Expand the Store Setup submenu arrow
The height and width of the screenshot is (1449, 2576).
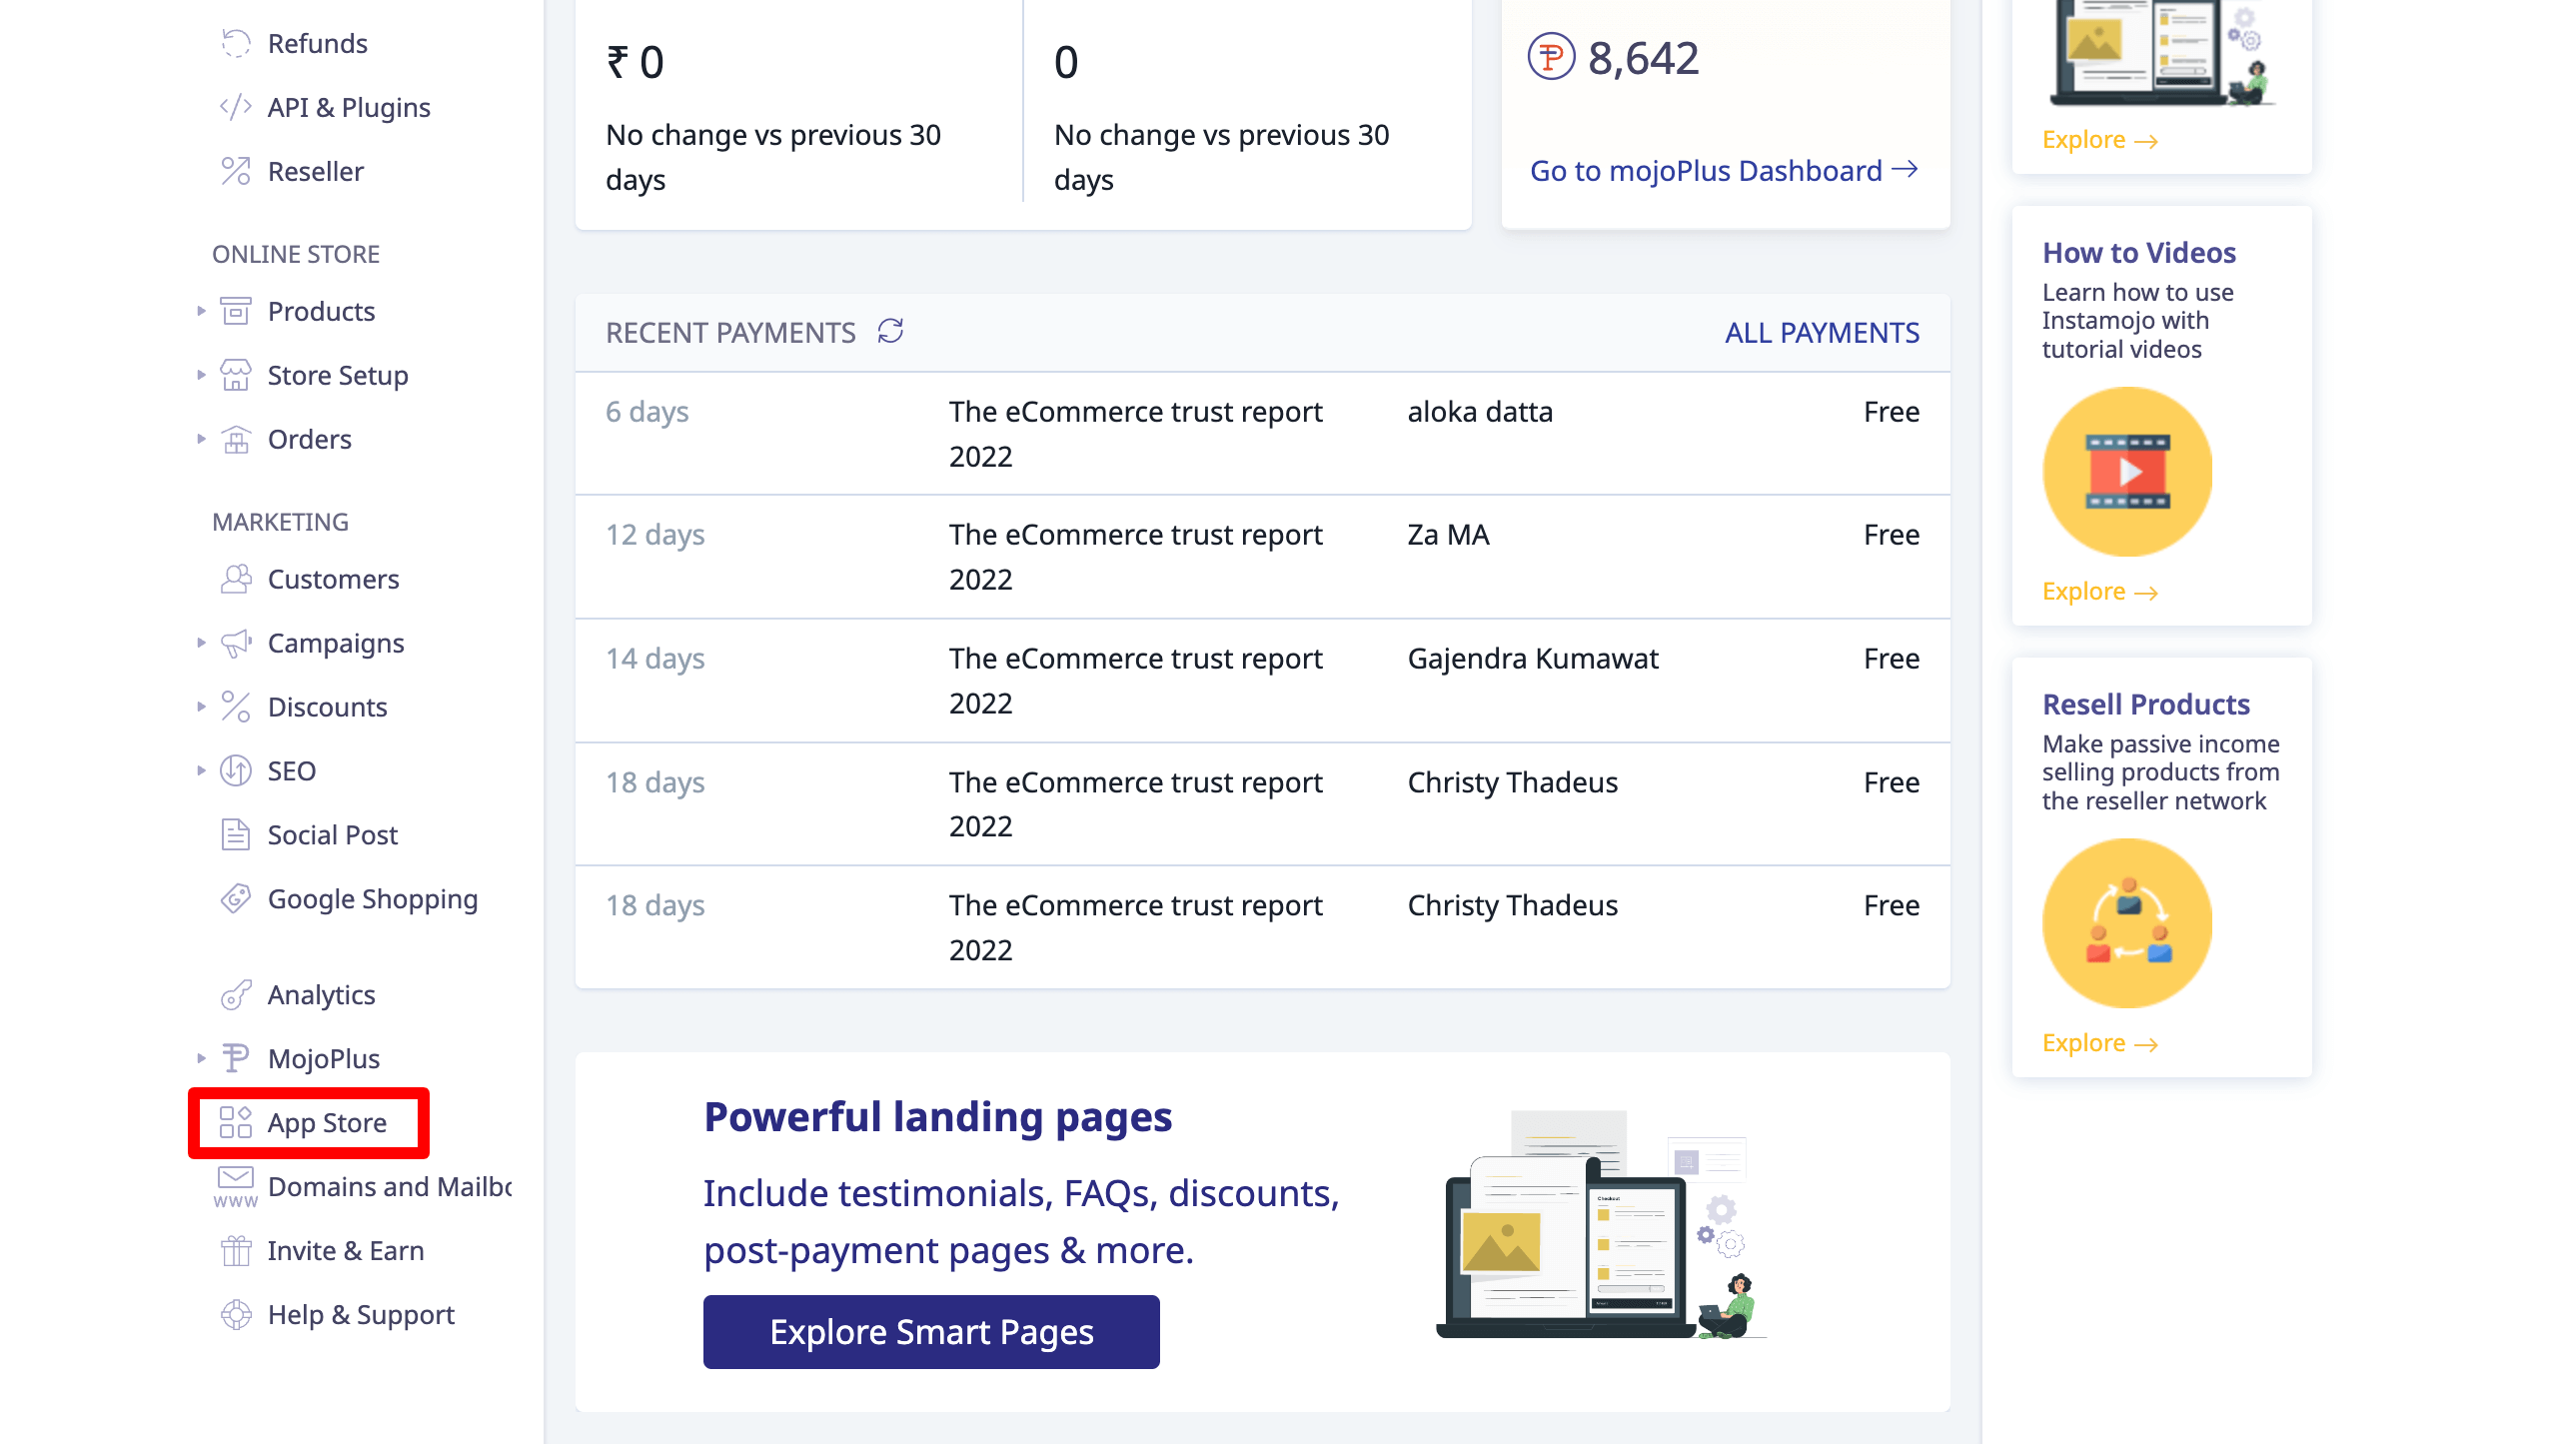tap(201, 375)
